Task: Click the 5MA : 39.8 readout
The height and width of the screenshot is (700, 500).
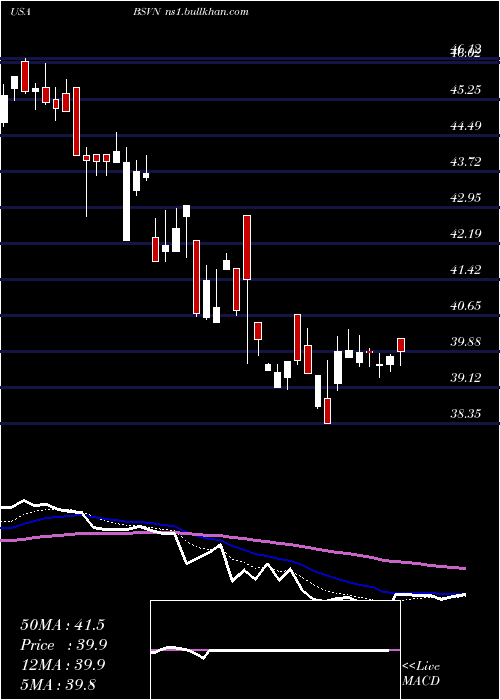Action: click(58, 684)
